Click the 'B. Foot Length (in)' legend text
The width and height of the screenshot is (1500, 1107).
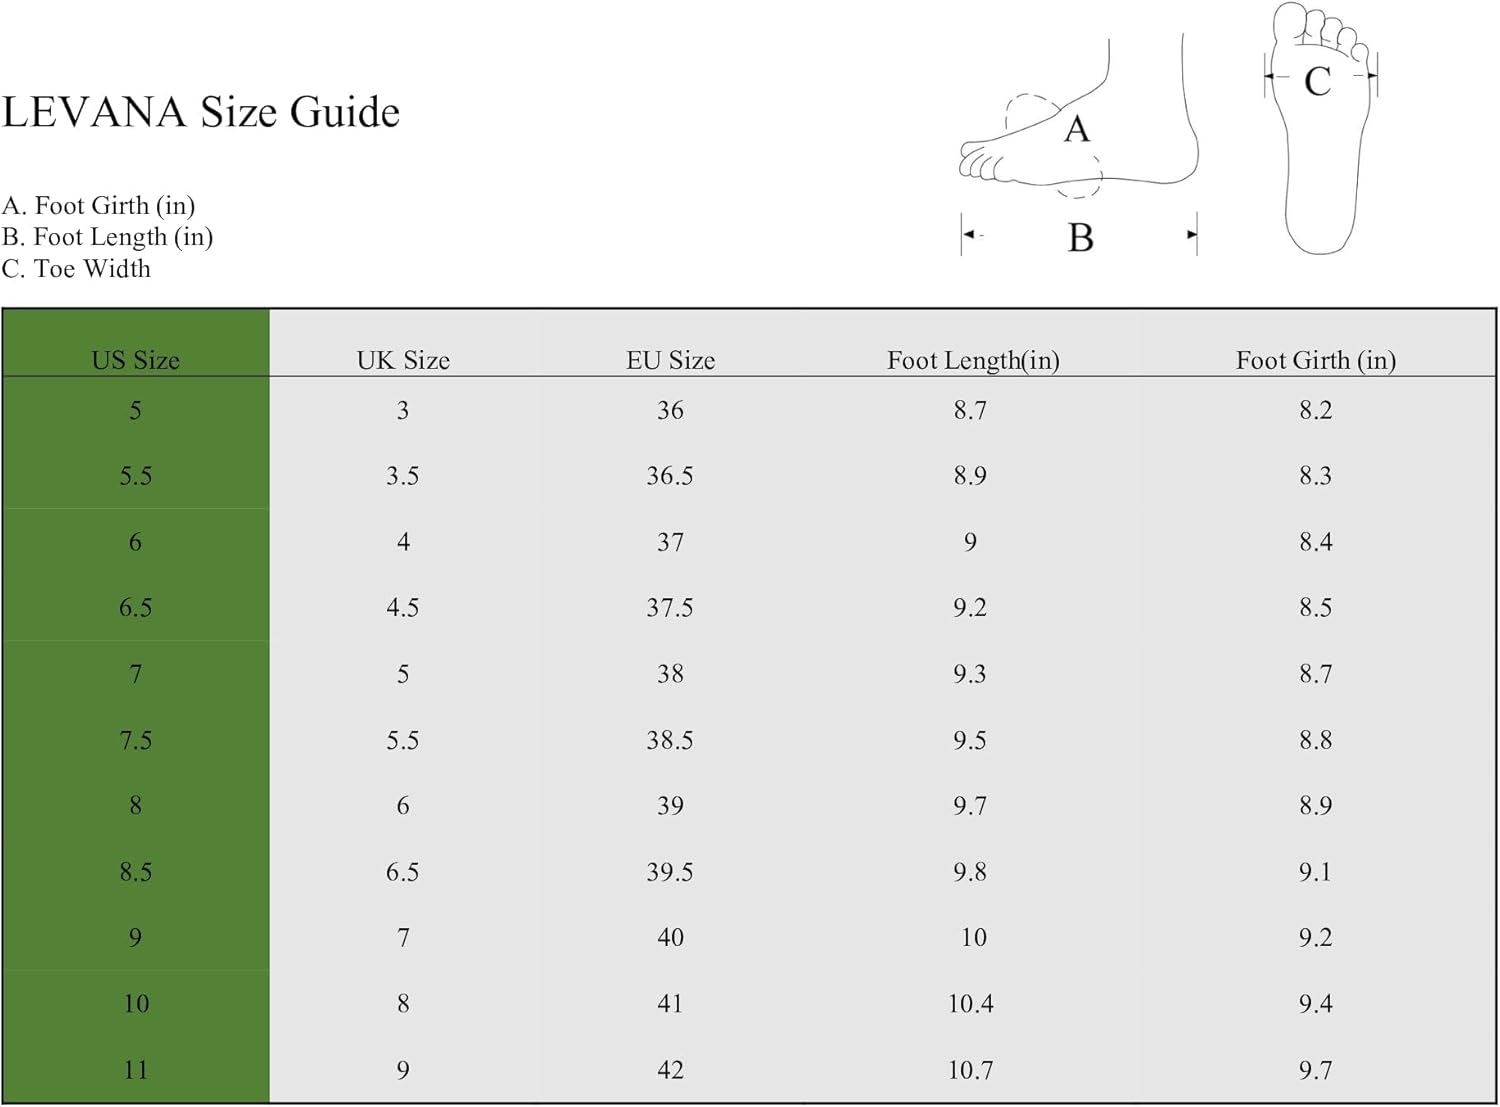pos(108,237)
